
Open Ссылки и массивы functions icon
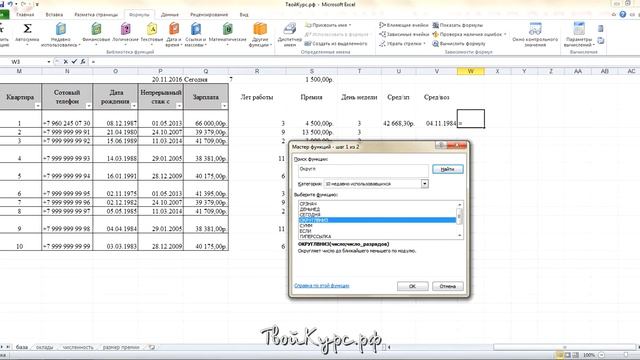click(196, 29)
